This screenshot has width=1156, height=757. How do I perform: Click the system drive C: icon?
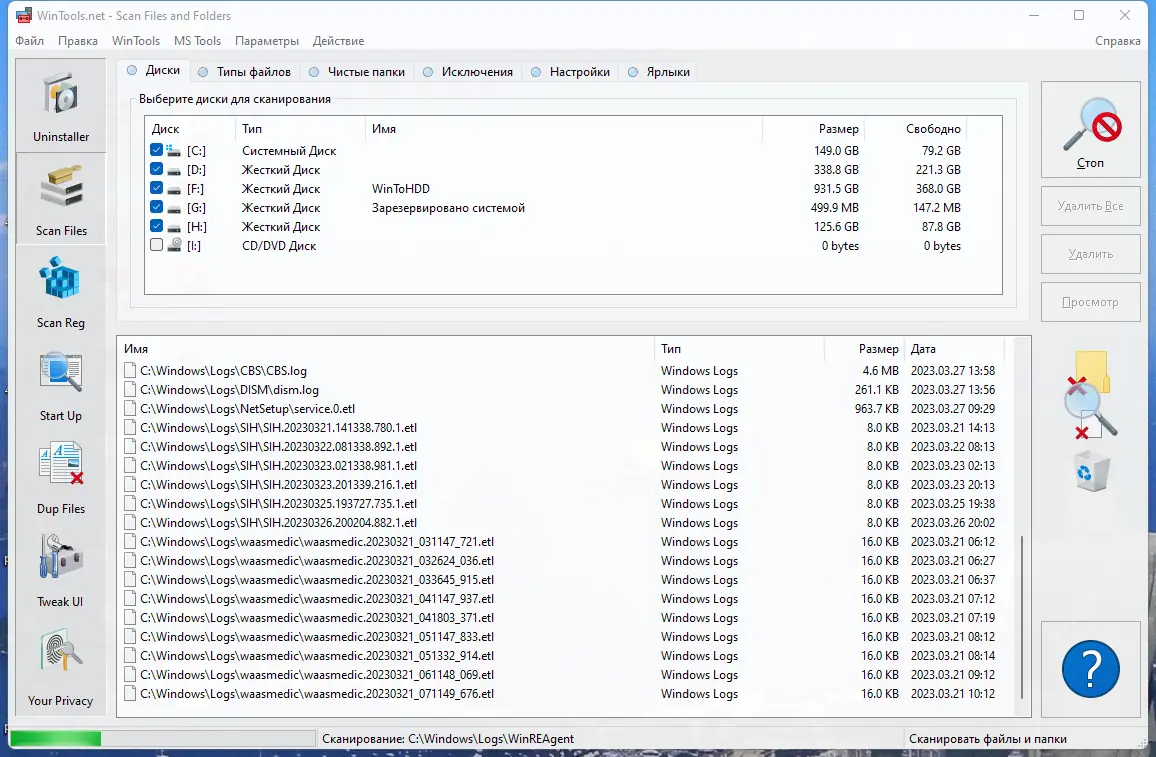tap(174, 150)
